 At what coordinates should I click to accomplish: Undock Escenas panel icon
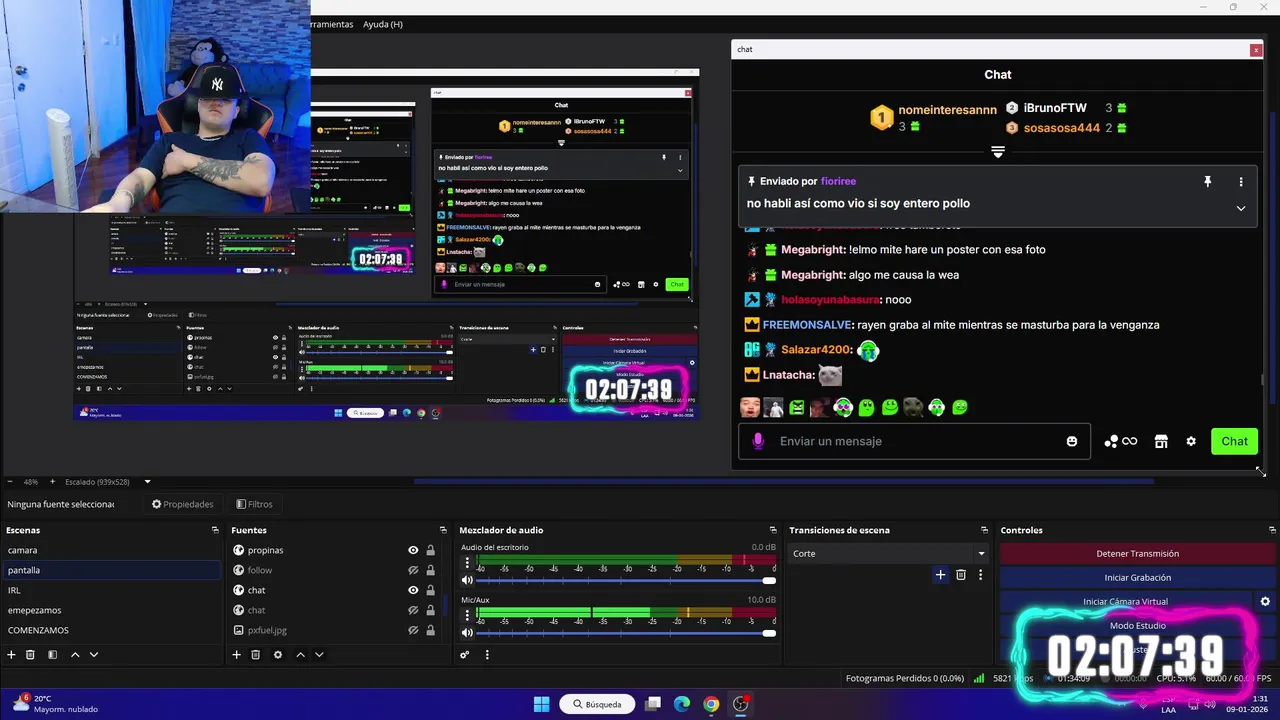(215, 530)
